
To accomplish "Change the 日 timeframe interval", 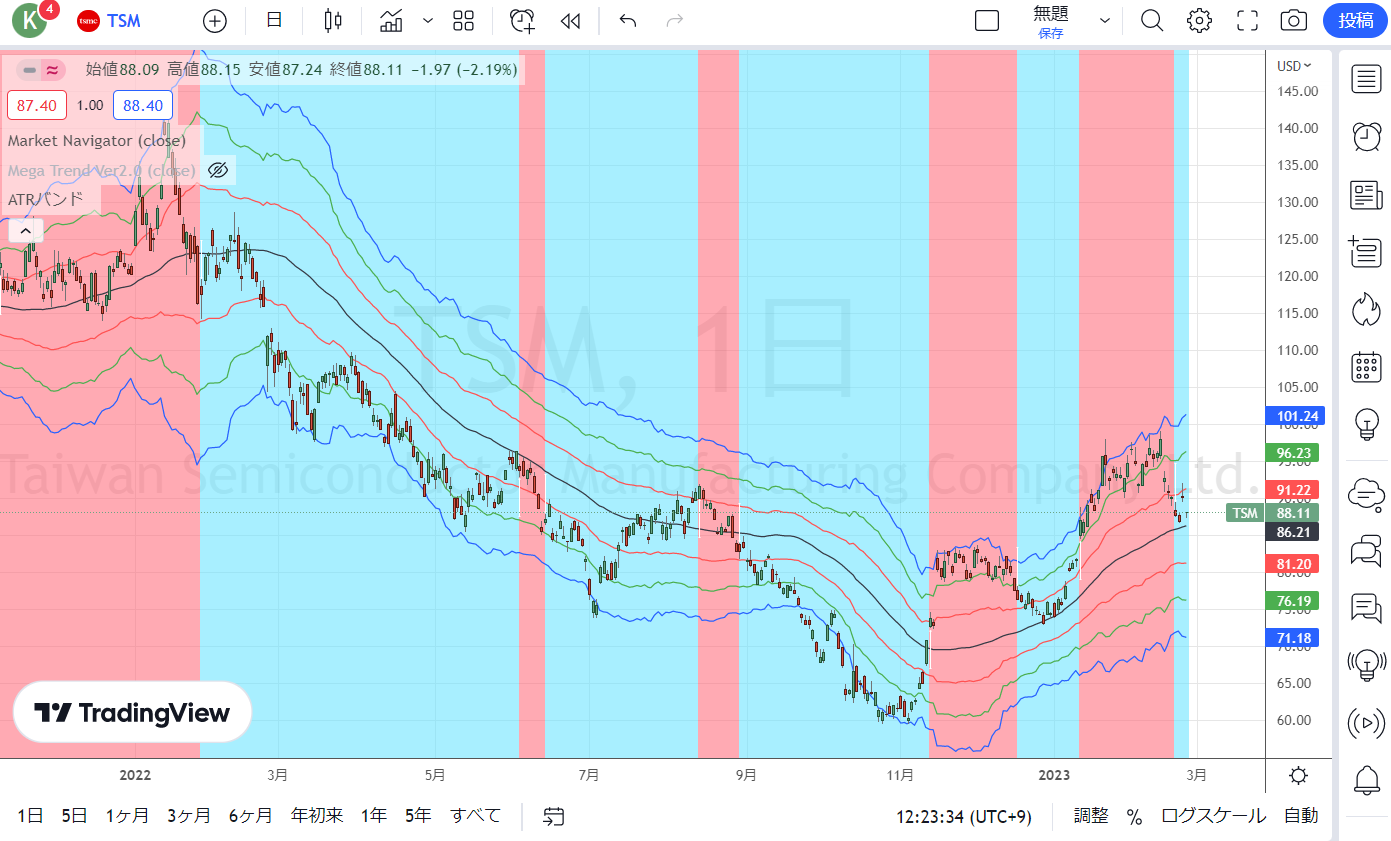I will [x=274, y=20].
